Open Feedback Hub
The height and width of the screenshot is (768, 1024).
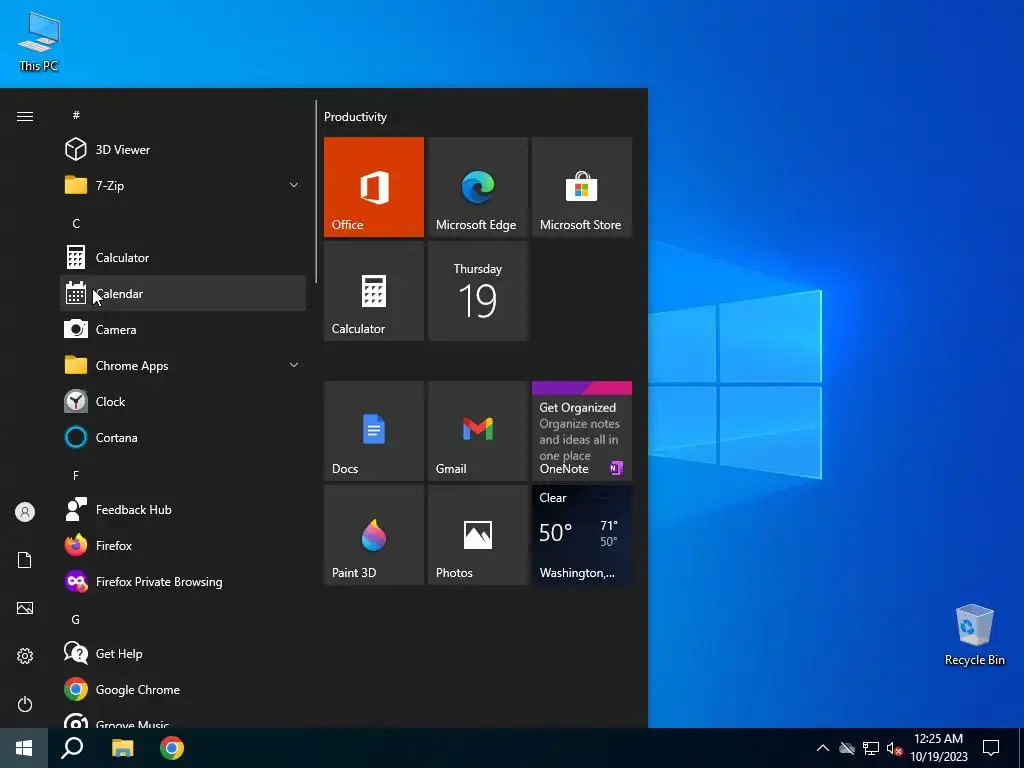[183, 509]
